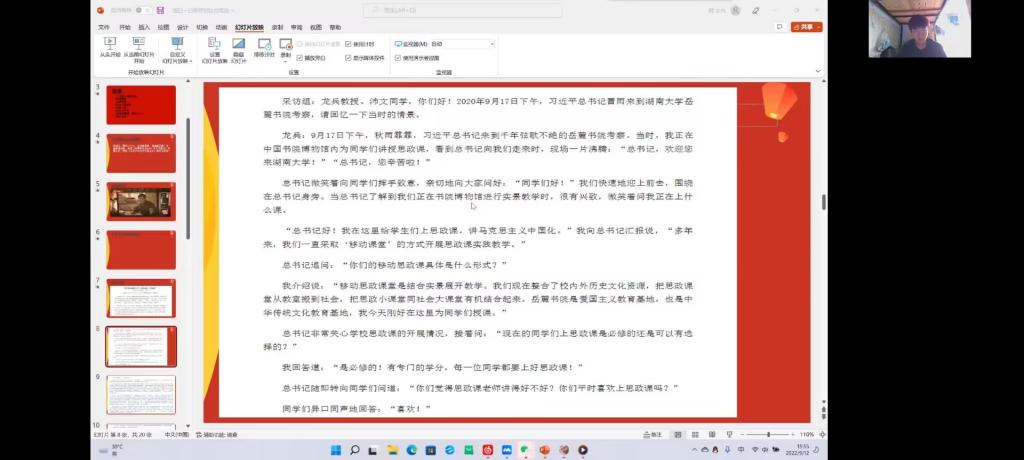
Task: Click the 110% zoom level button
Action: click(807, 435)
